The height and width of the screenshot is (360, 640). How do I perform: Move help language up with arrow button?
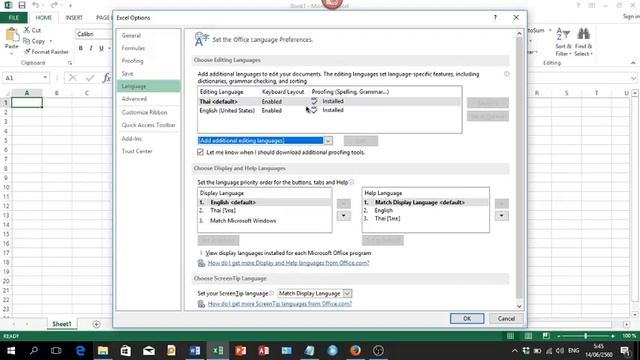point(502,204)
